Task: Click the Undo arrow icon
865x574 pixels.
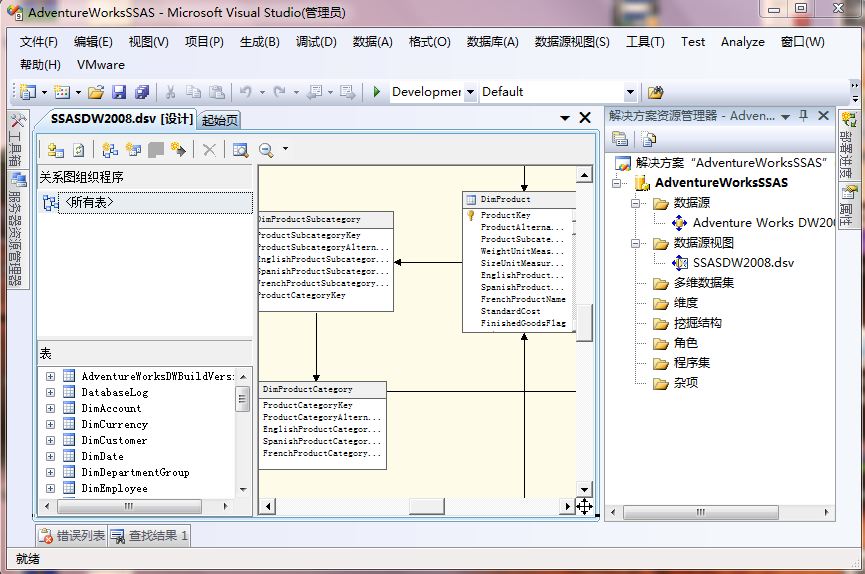Action: point(245,92)
